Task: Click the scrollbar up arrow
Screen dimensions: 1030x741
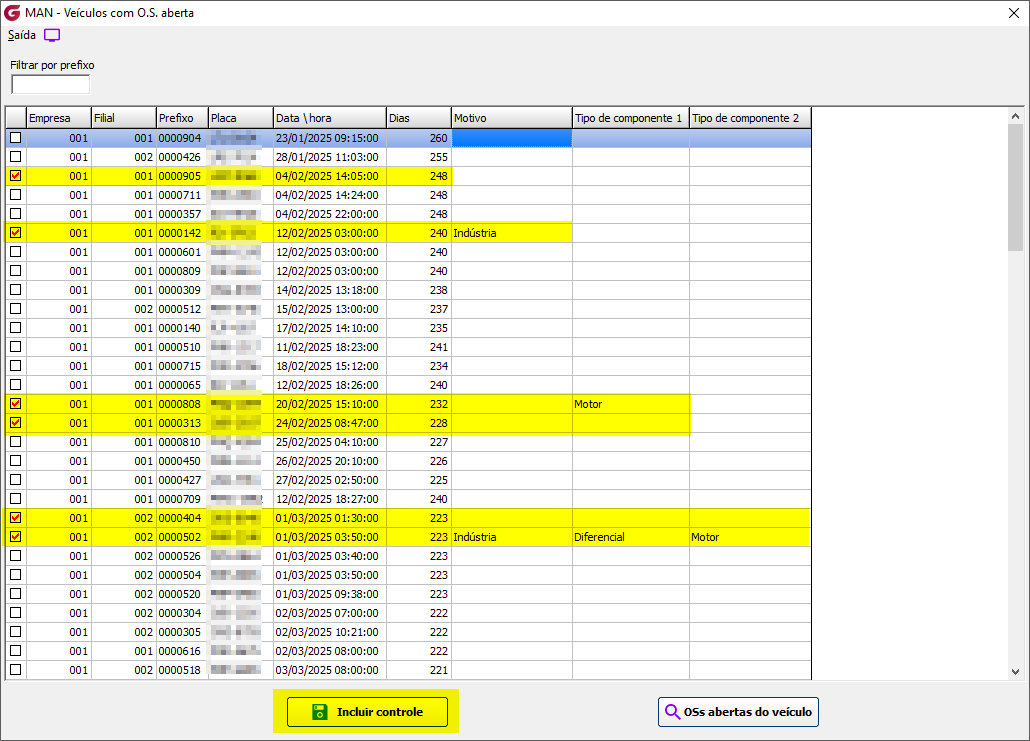Action: [1016, 116]
